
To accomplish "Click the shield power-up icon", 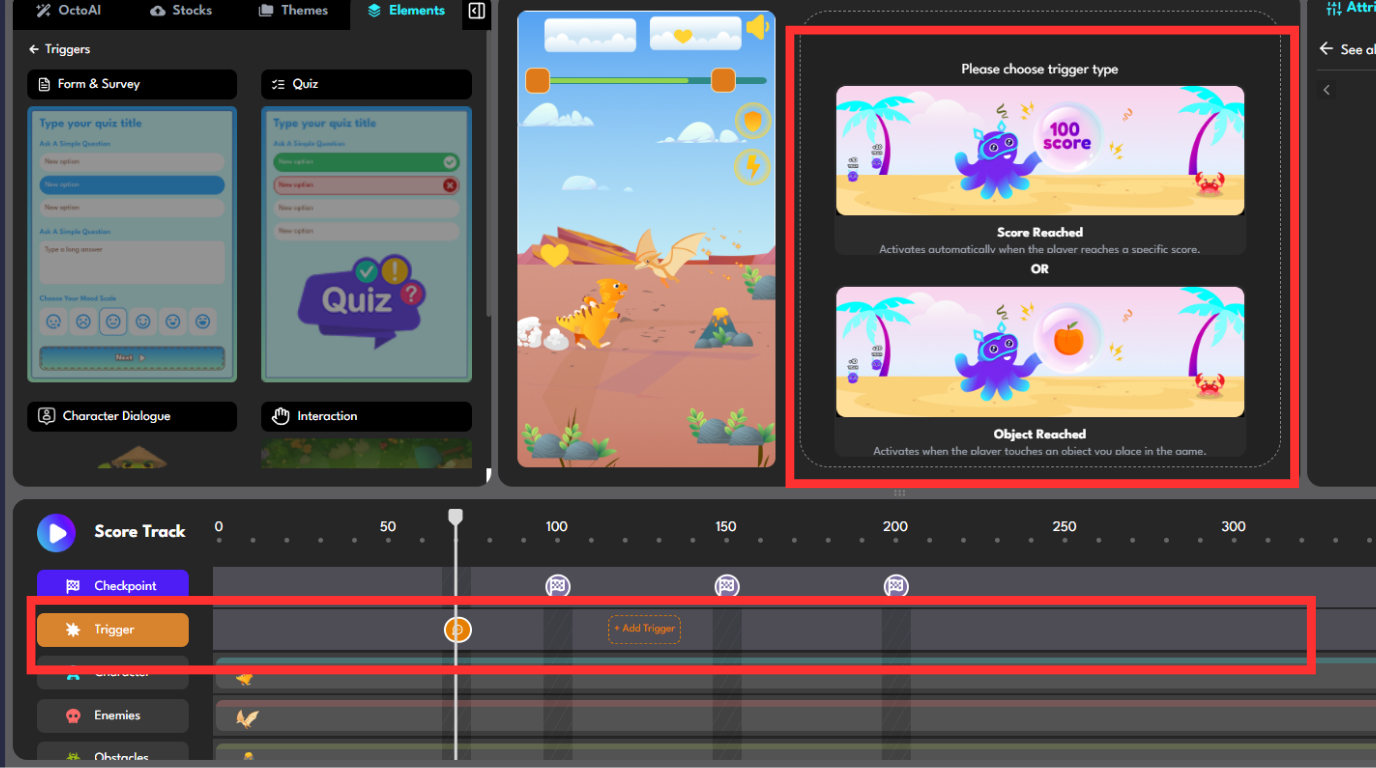I will coord(751,122).
